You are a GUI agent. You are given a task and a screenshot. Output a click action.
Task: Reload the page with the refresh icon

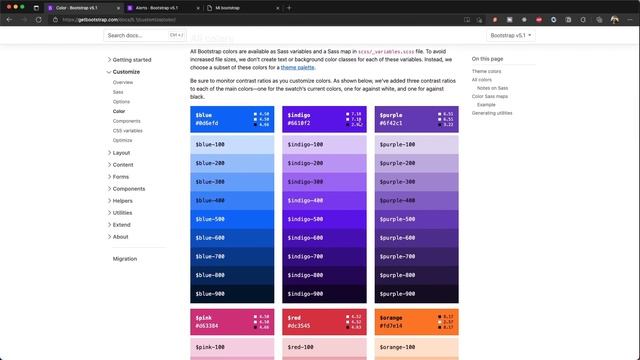click(38, 20)
